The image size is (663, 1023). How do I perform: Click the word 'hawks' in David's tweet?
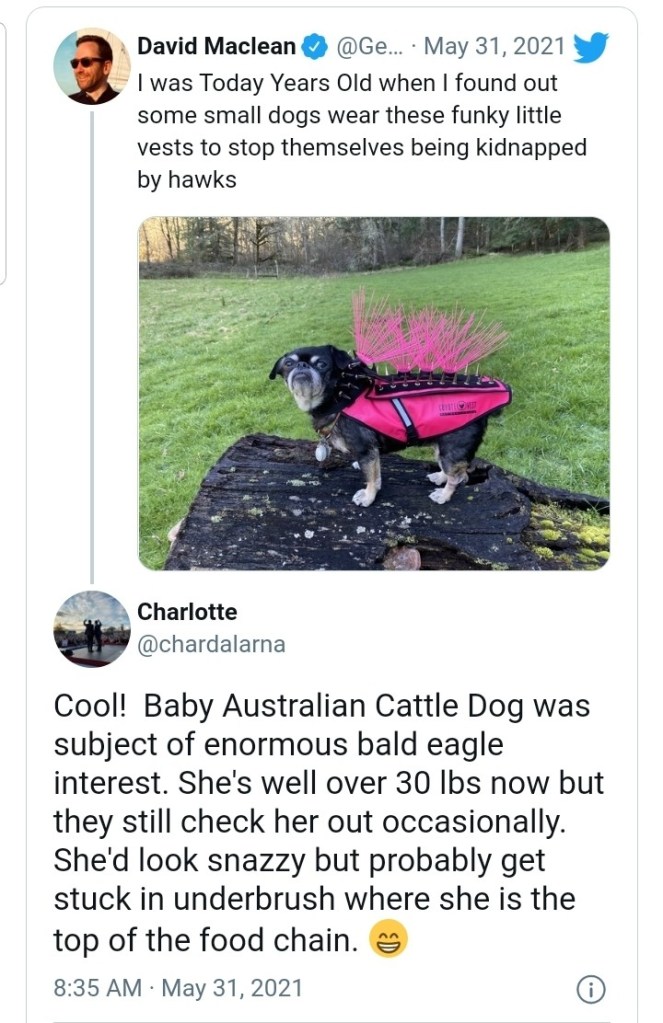(202, 179)
